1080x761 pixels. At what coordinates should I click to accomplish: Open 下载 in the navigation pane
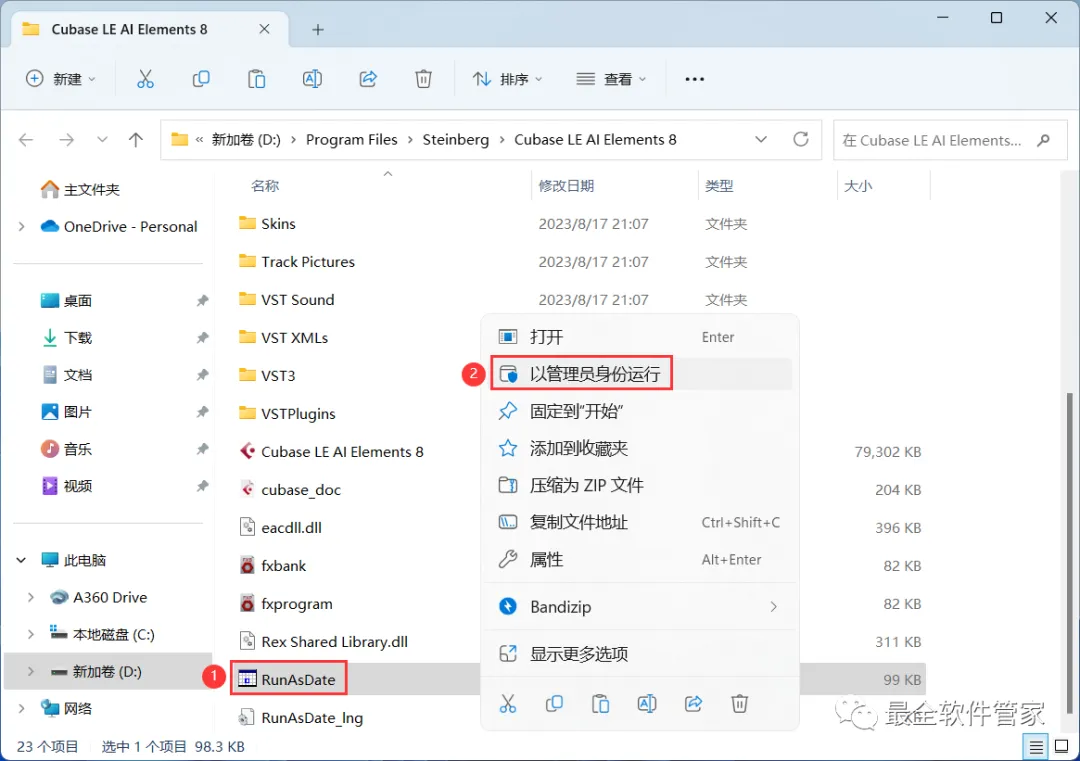click(67, 338)
